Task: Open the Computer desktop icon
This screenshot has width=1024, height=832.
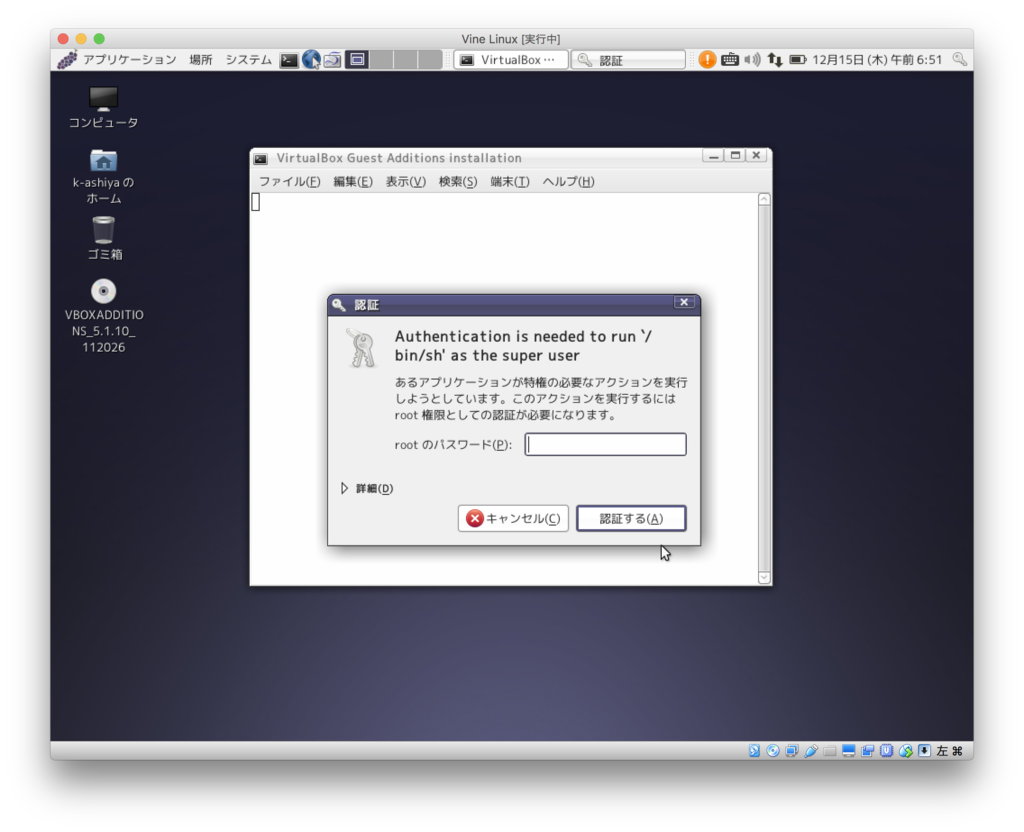Action: tap(103, 108)
